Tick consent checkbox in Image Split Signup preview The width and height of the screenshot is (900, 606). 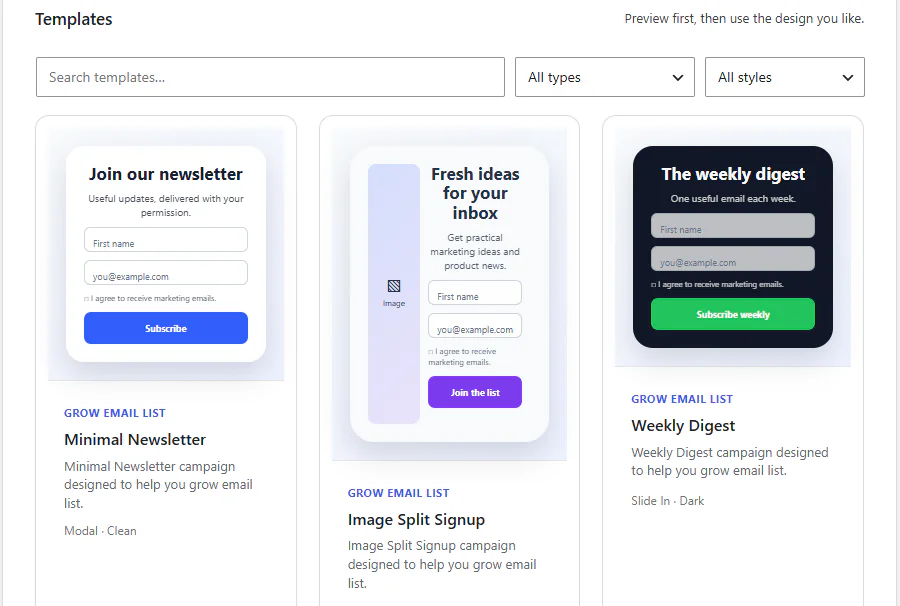click(x=430, y=352)
